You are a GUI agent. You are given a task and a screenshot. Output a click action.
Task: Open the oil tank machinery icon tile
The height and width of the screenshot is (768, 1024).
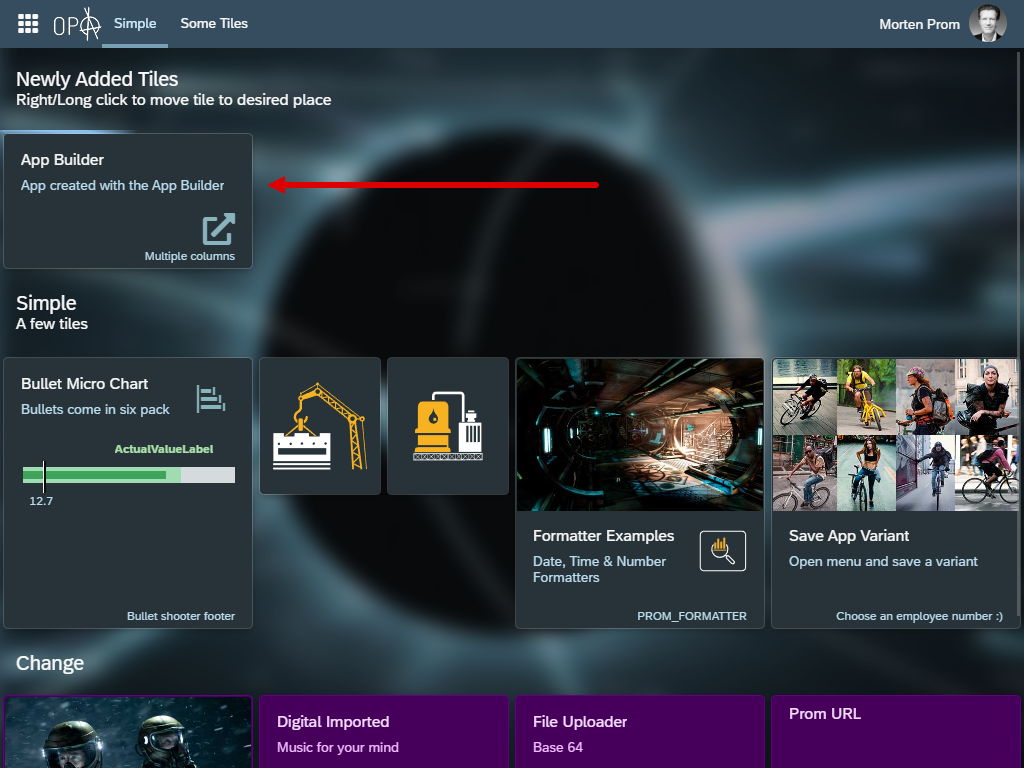point(448,426)
